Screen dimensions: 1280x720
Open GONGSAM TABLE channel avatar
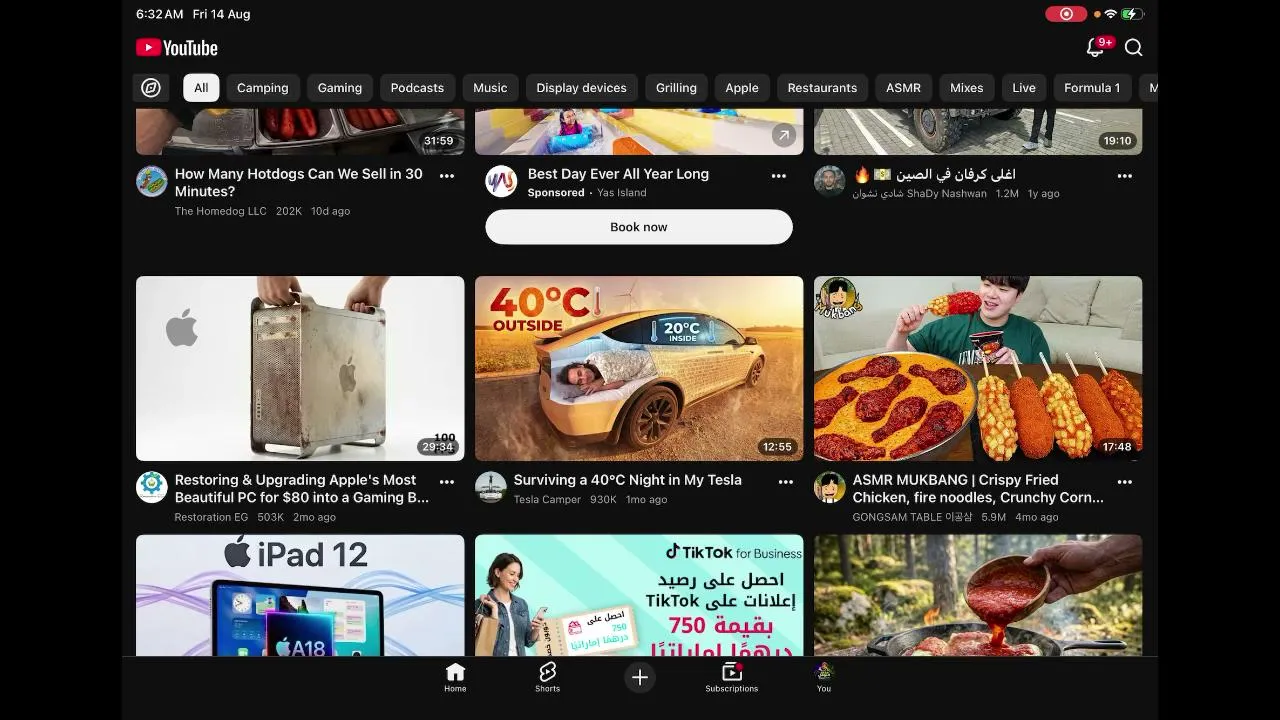point(830,487)
